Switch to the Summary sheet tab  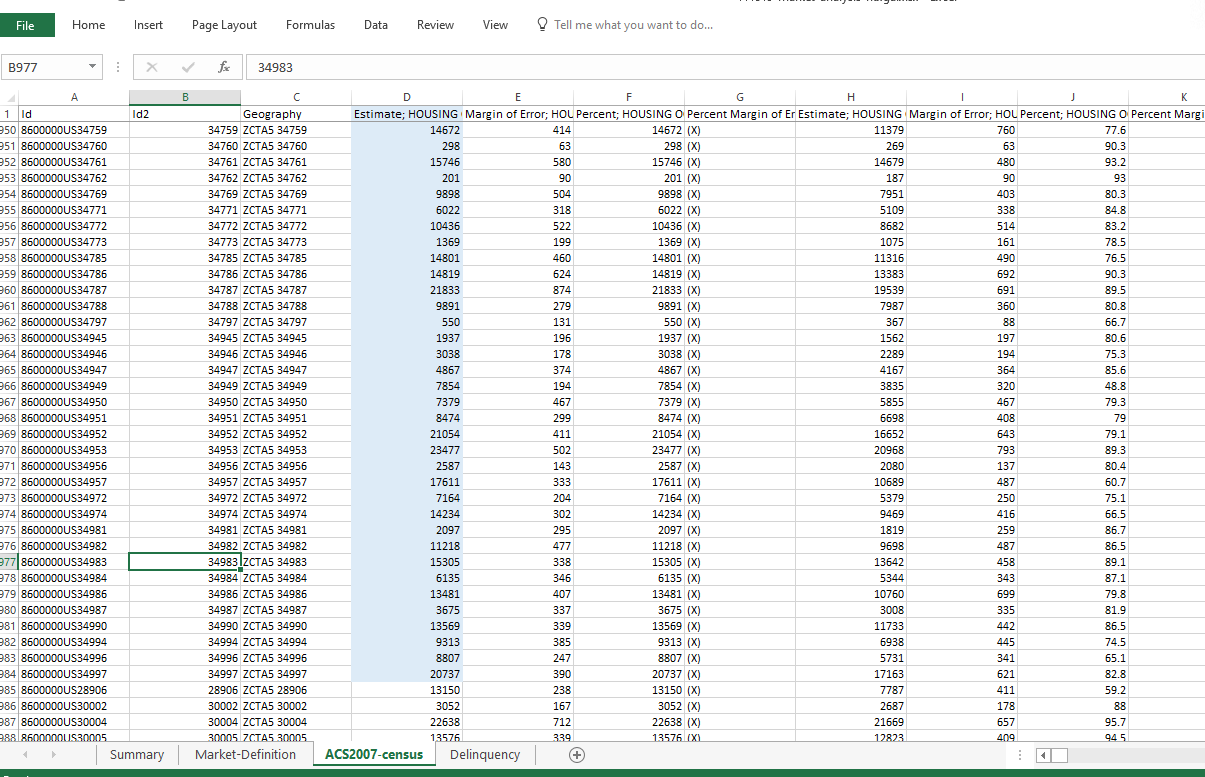pos(136,755)
